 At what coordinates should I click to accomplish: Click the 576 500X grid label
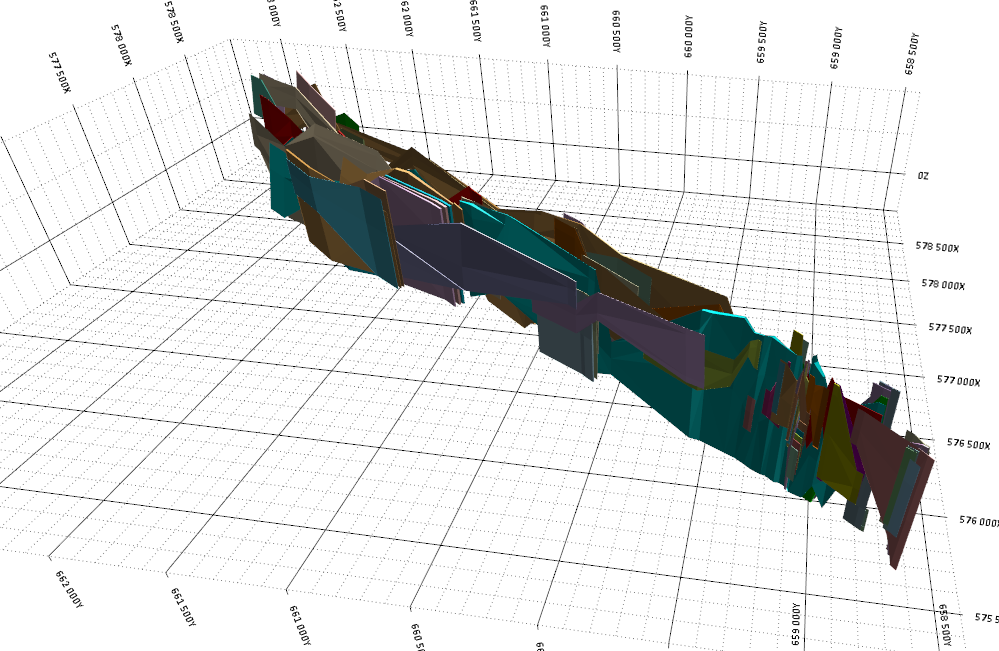pos(968,443)
